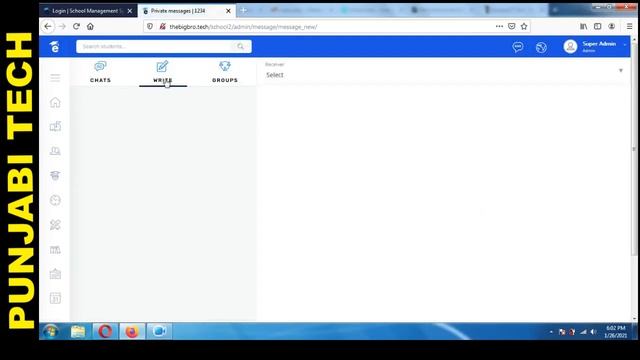Viewport: 640px width, 360px height.
Task: Switch to the Groups tab
Action: pos(225,72)
